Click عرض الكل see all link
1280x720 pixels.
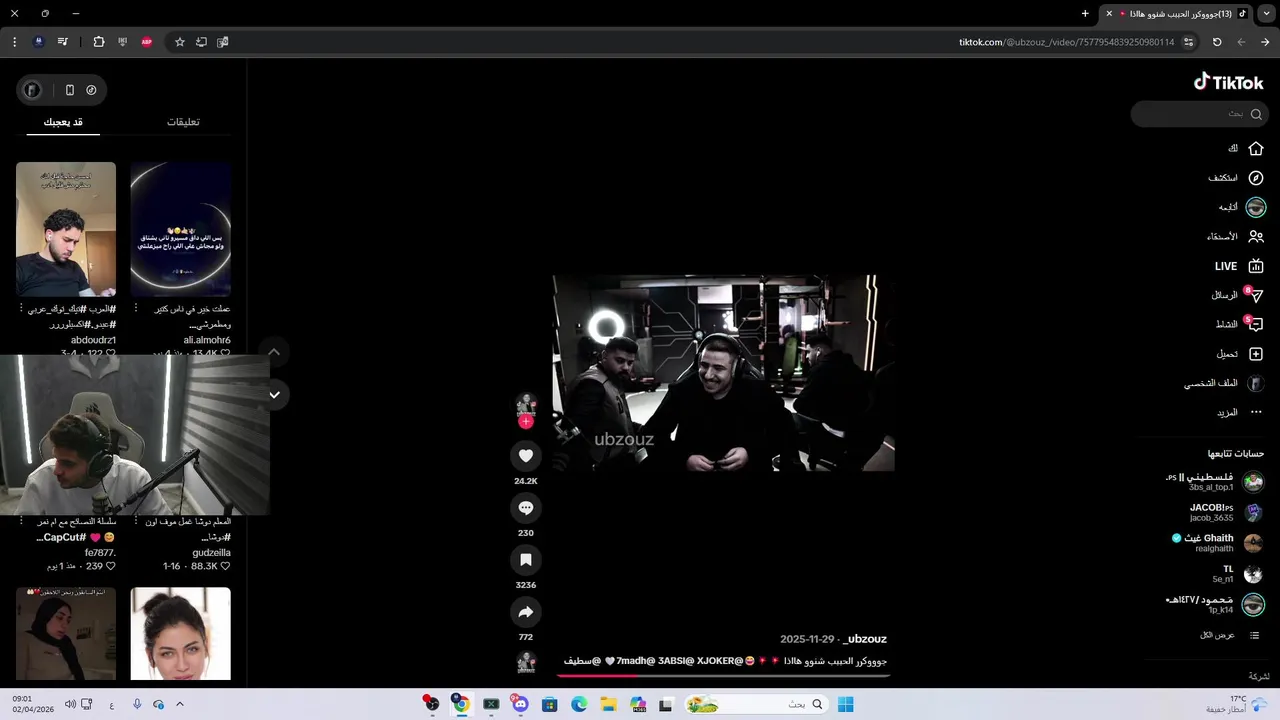1218,635
